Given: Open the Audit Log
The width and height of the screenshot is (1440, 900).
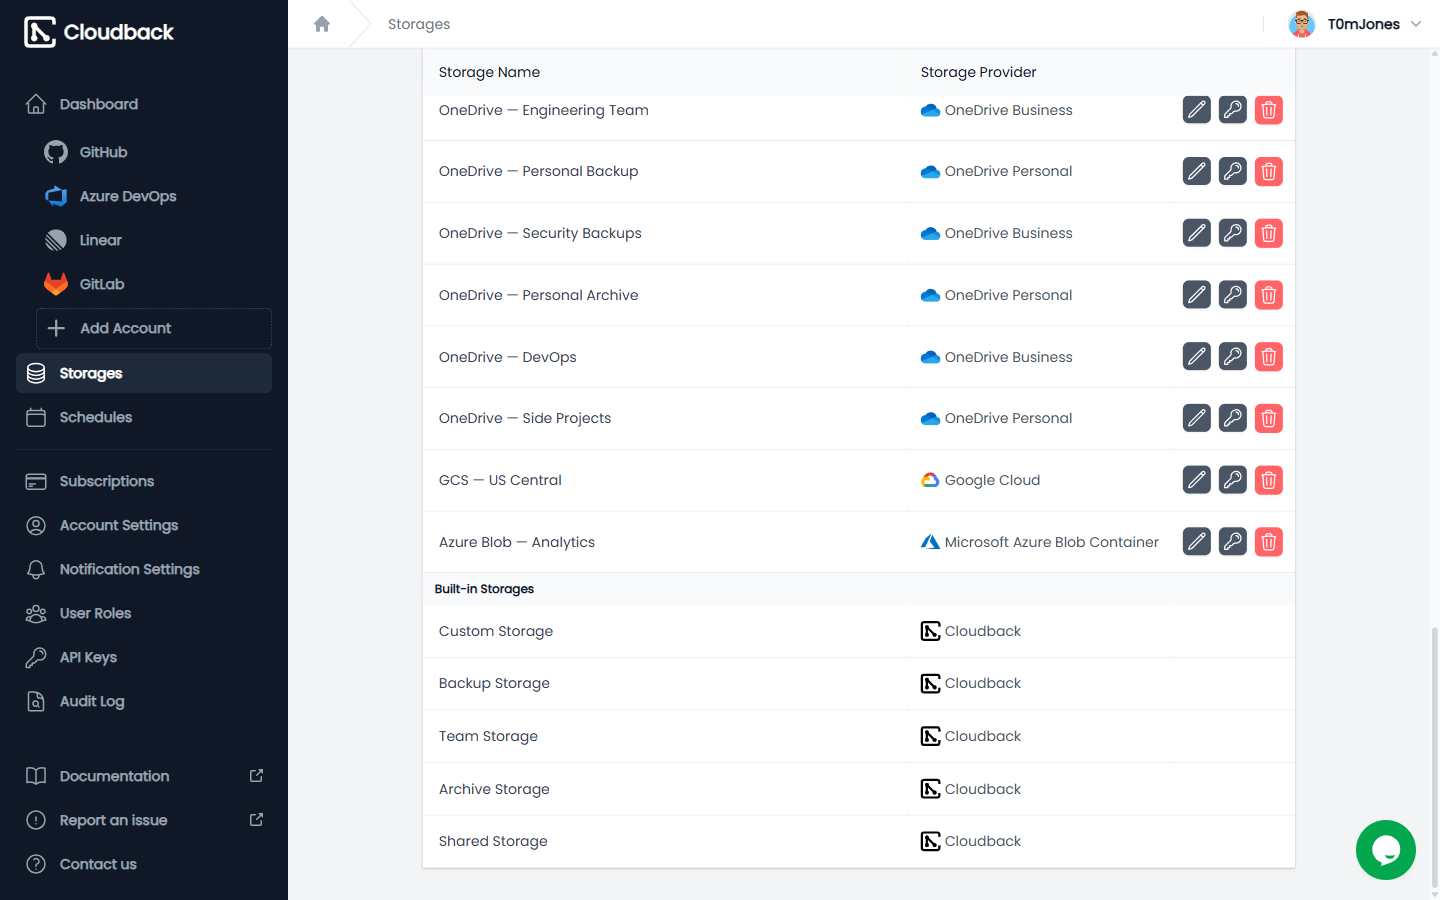Looking at the screenshot, I should point(144,701).
